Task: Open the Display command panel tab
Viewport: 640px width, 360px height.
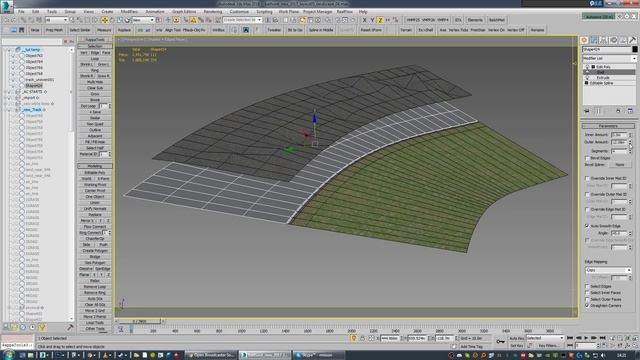Action: click(x=623, y=40)
